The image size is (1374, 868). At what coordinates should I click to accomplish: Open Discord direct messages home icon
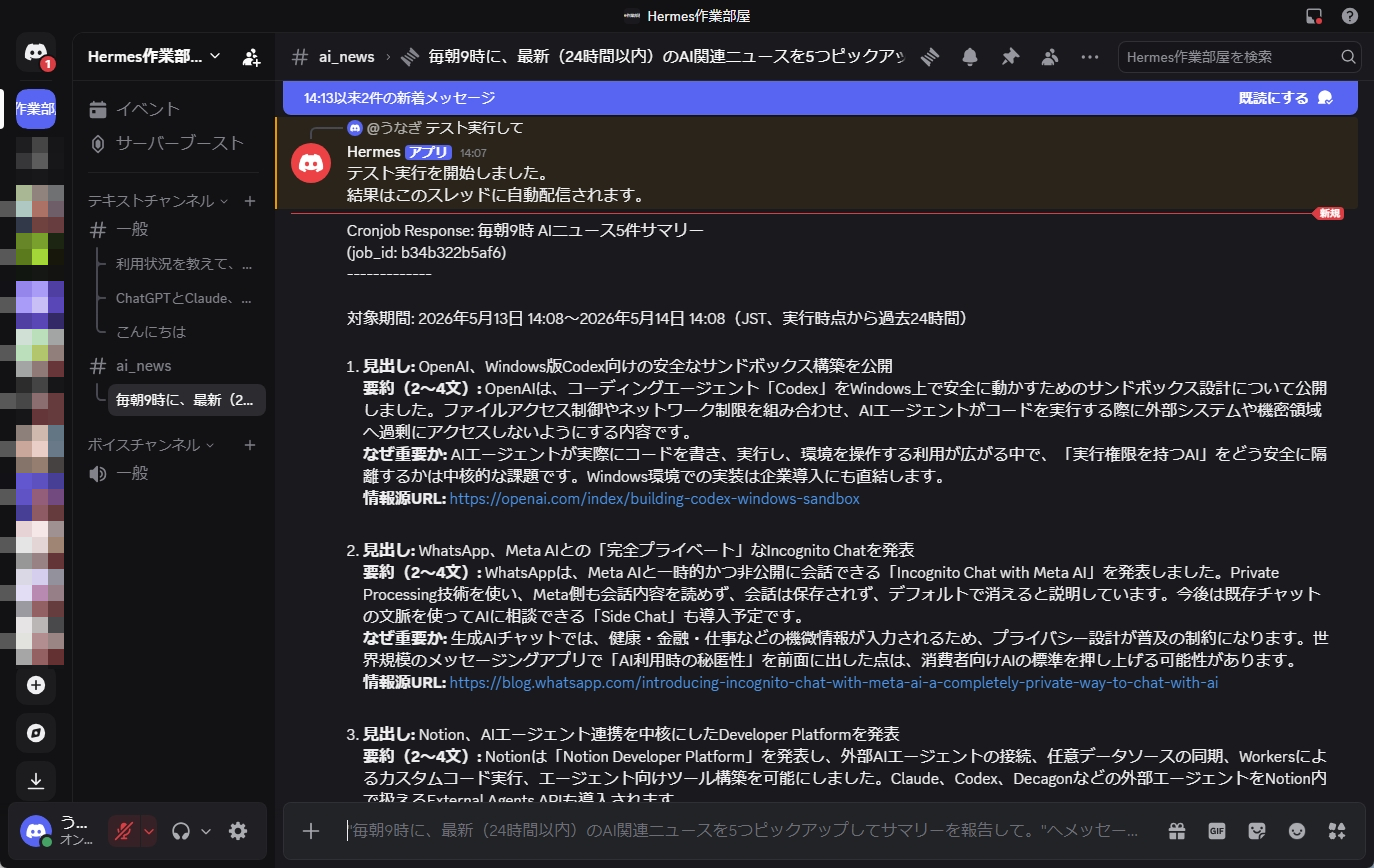(36, 52)
